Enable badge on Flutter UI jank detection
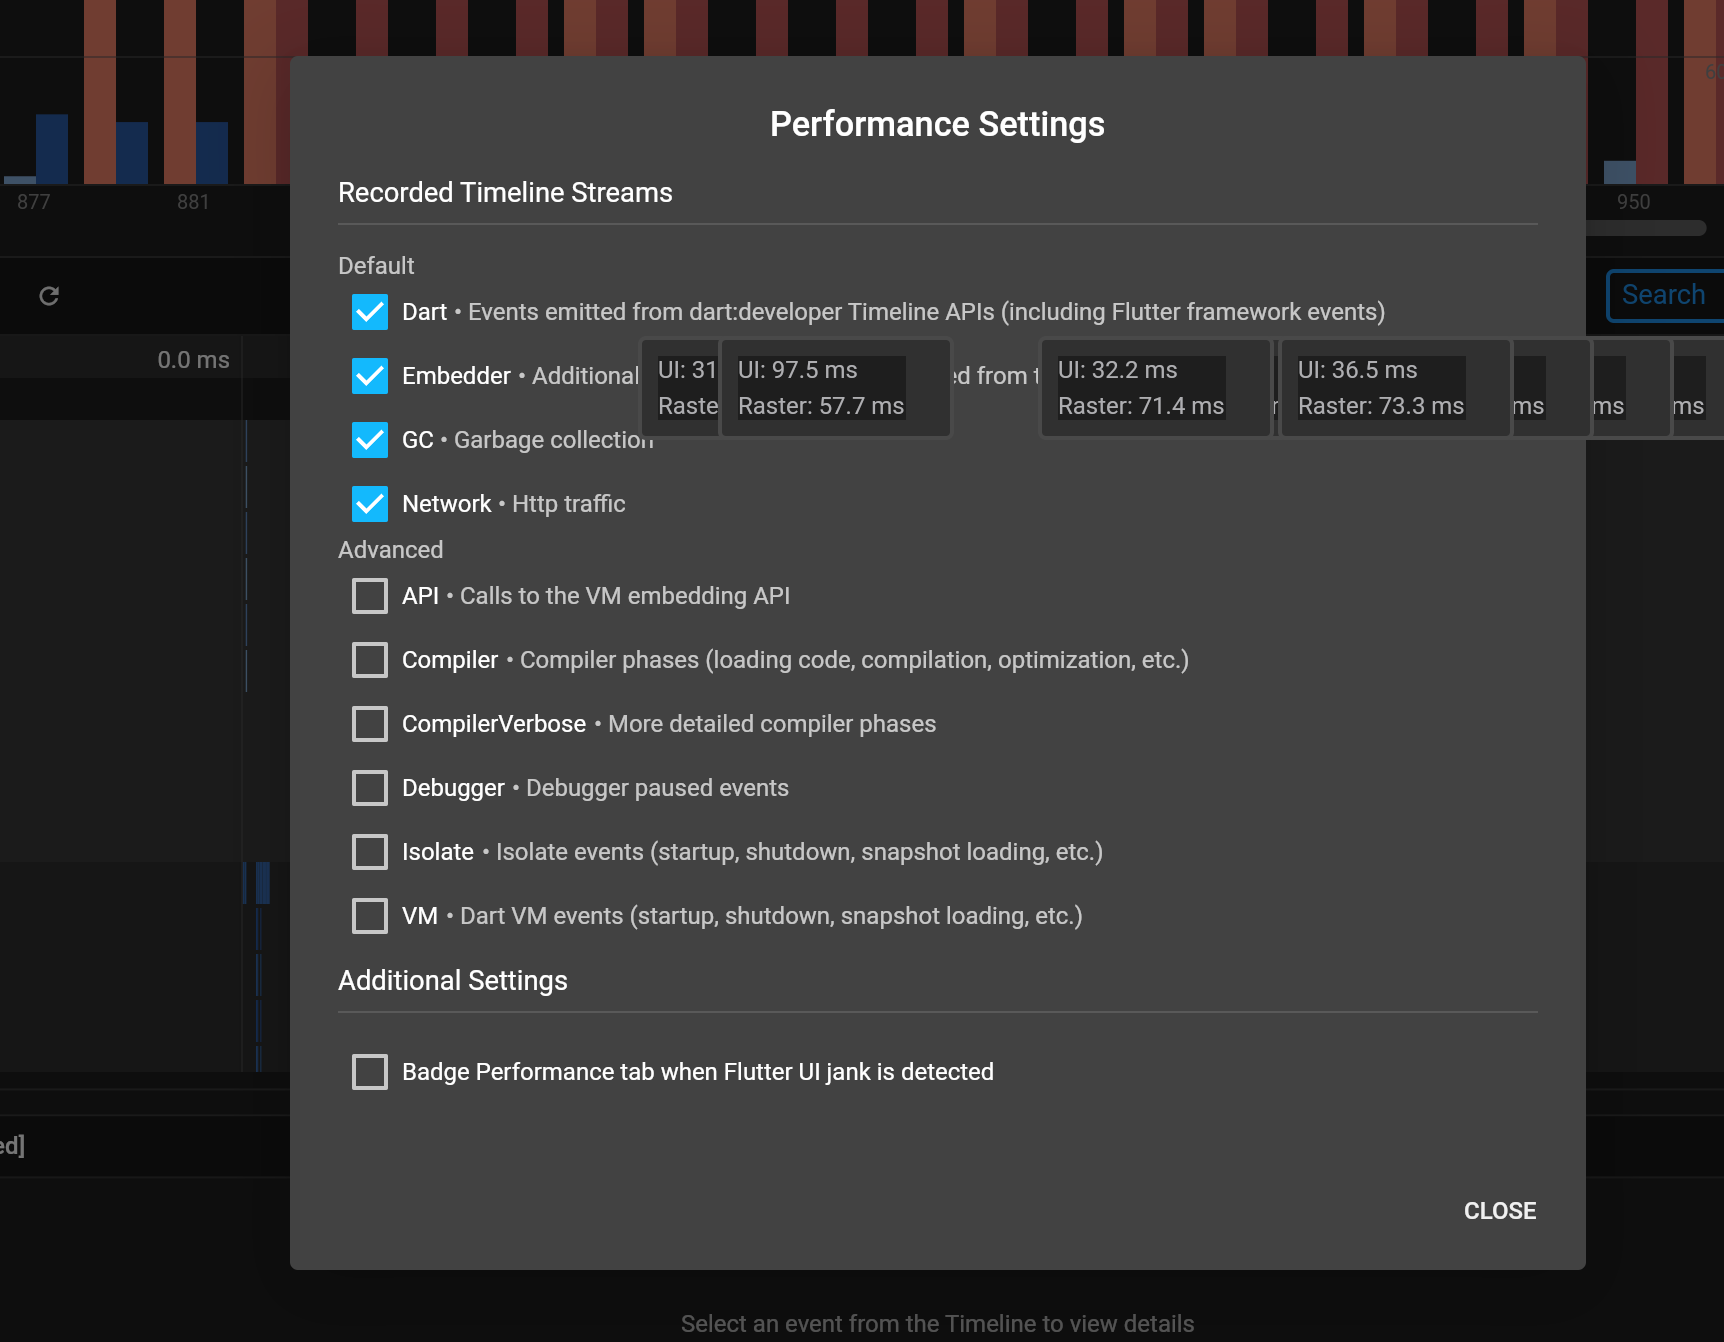This screenshot has width=1724, height=1342. 369,1071
